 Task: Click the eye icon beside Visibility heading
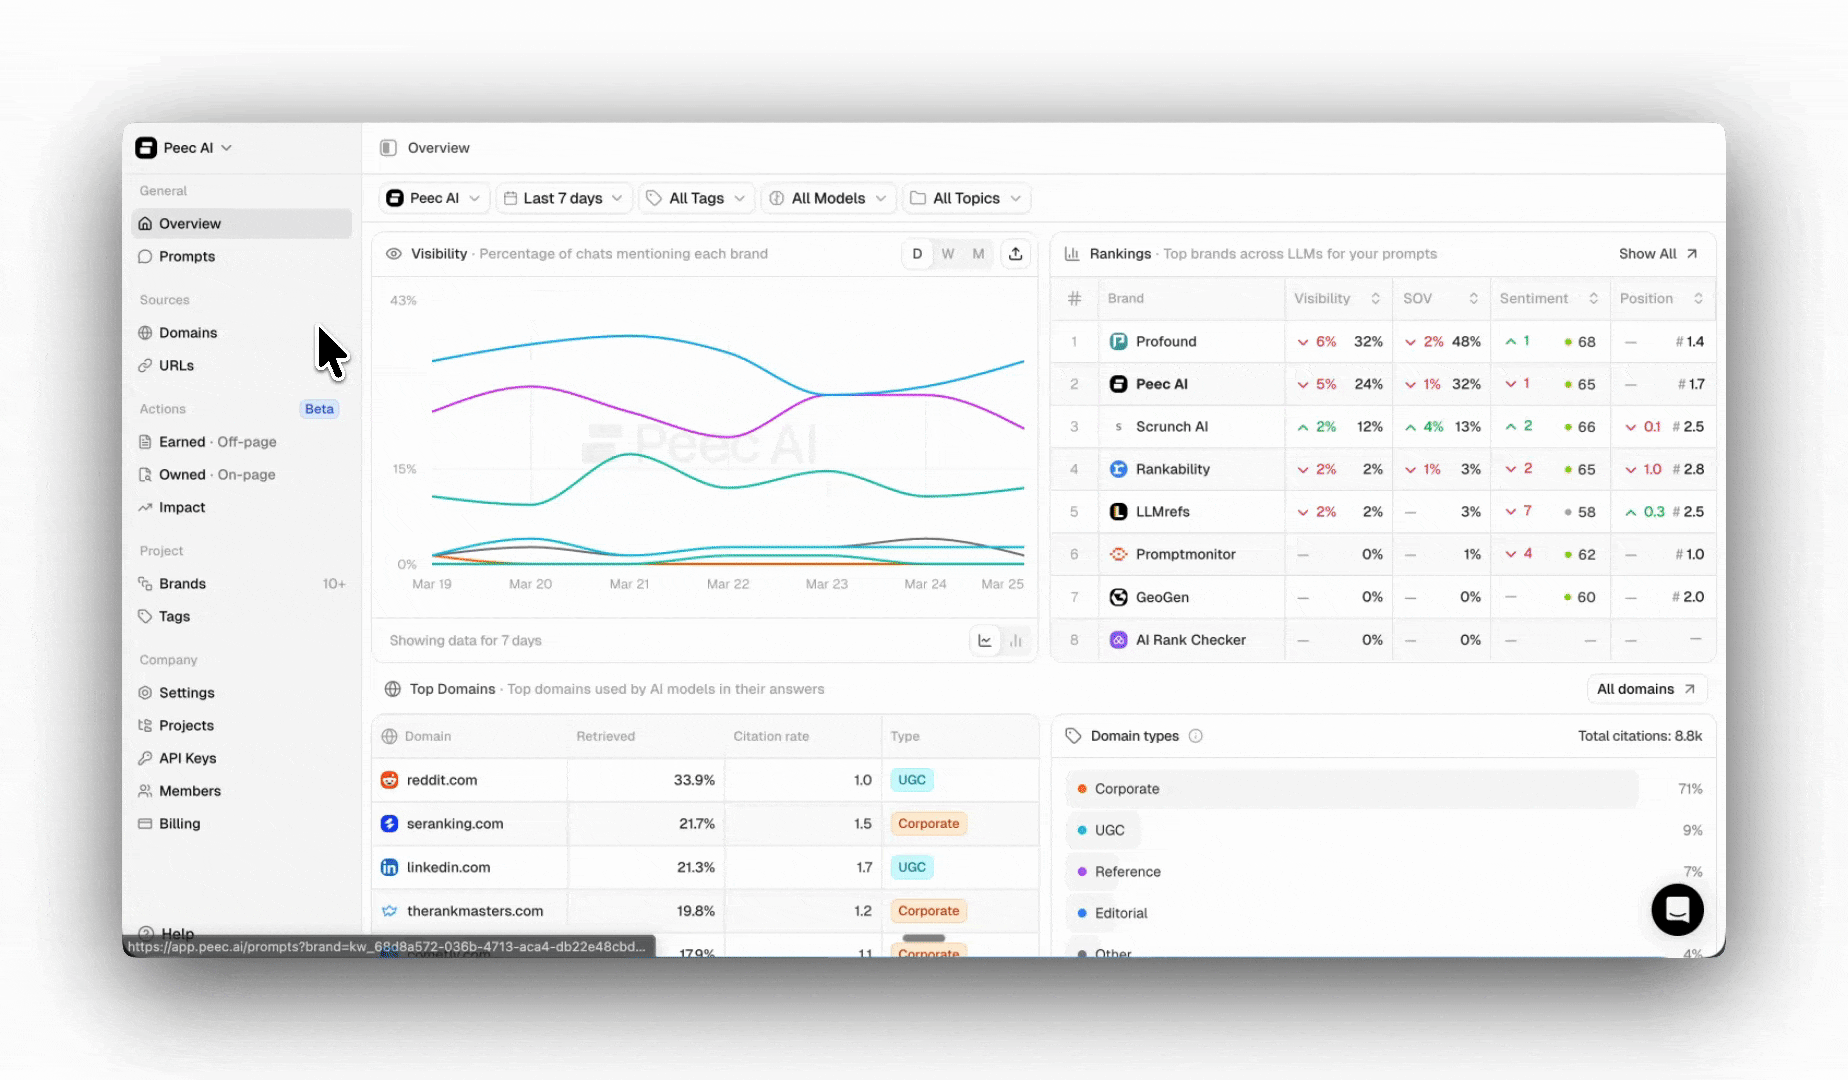coord(394,254)
